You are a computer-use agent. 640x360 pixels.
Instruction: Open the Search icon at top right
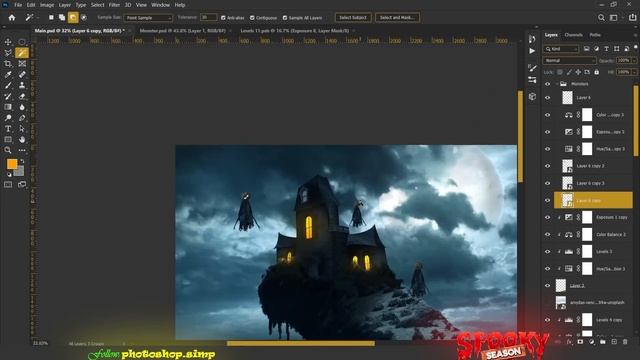[x=601, y=18]
